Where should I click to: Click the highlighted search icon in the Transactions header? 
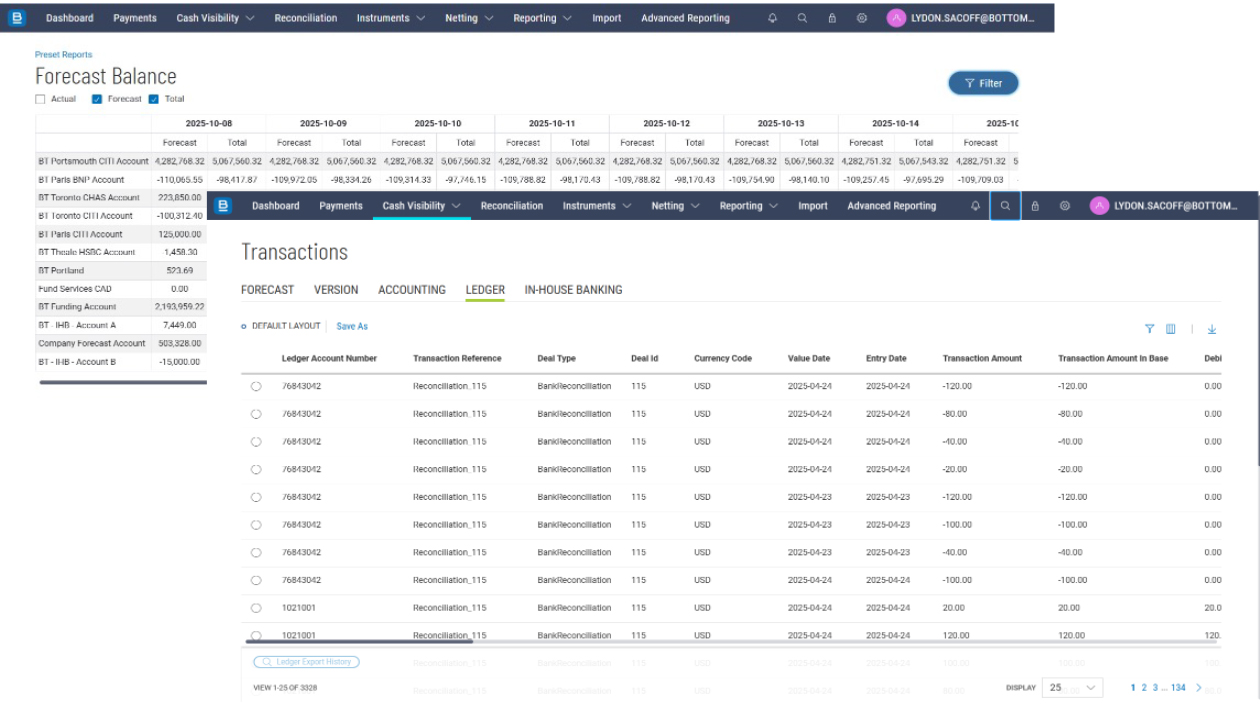click(x=1005, y=206)
